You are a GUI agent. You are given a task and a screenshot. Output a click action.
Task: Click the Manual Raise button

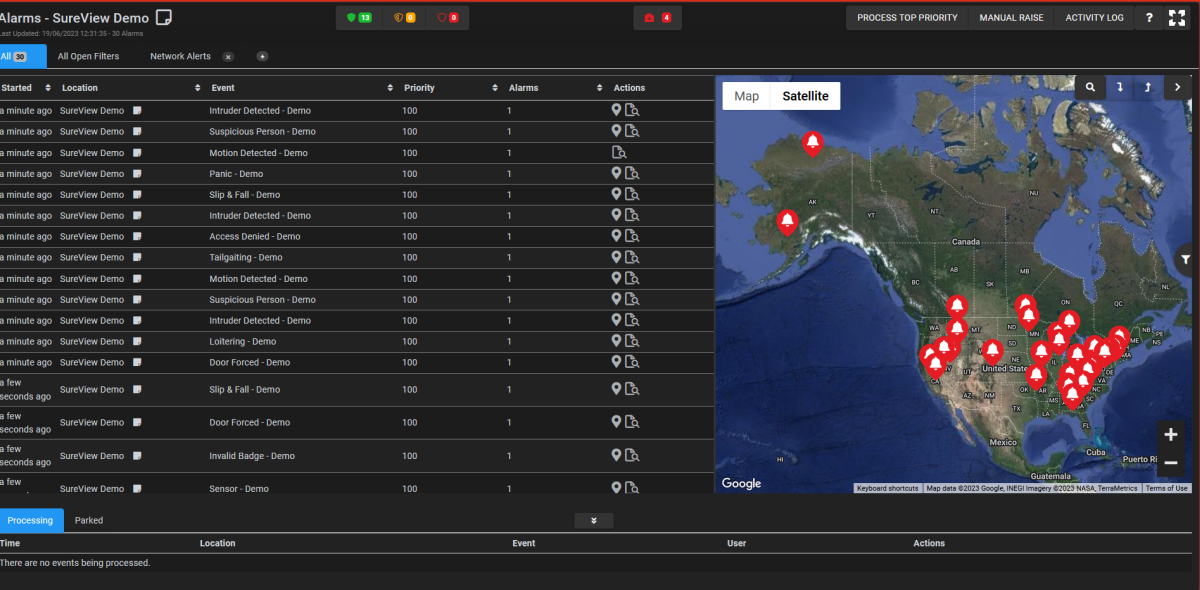pyautogui.click(x=1011, y=18)
